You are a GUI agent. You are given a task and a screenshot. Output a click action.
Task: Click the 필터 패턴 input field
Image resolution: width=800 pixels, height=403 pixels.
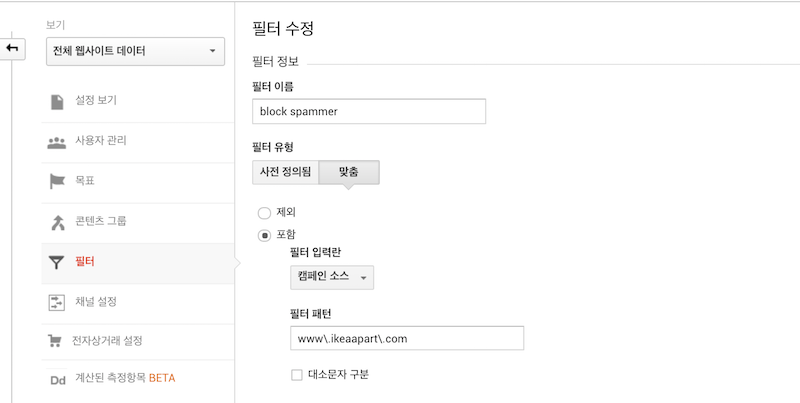406,338
